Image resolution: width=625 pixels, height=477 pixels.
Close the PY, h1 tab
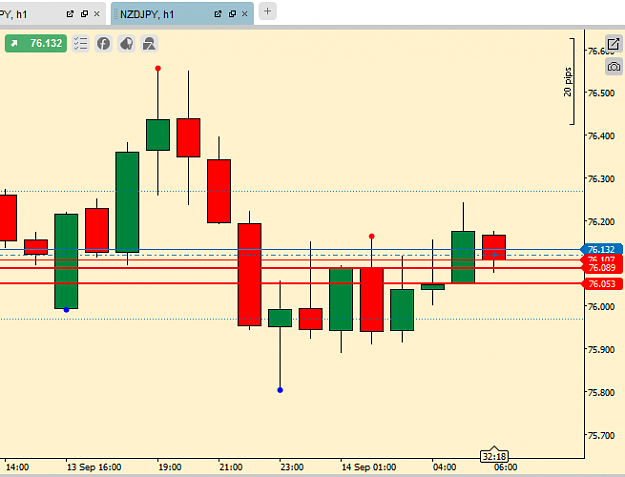click(x=96, y=14)
